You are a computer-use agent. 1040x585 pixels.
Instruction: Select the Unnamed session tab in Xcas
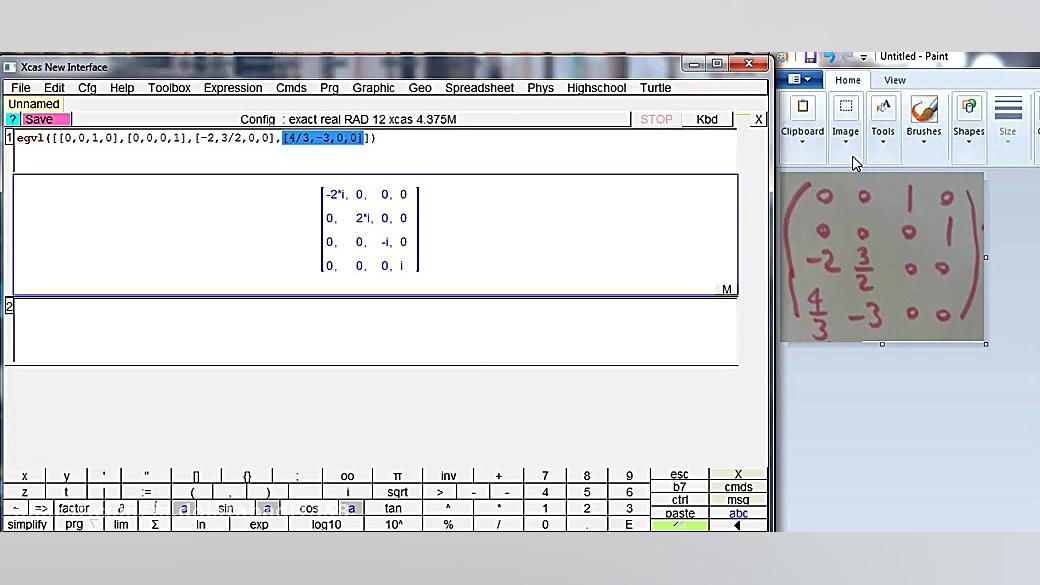pyautogui.click(x=34, y=104)
